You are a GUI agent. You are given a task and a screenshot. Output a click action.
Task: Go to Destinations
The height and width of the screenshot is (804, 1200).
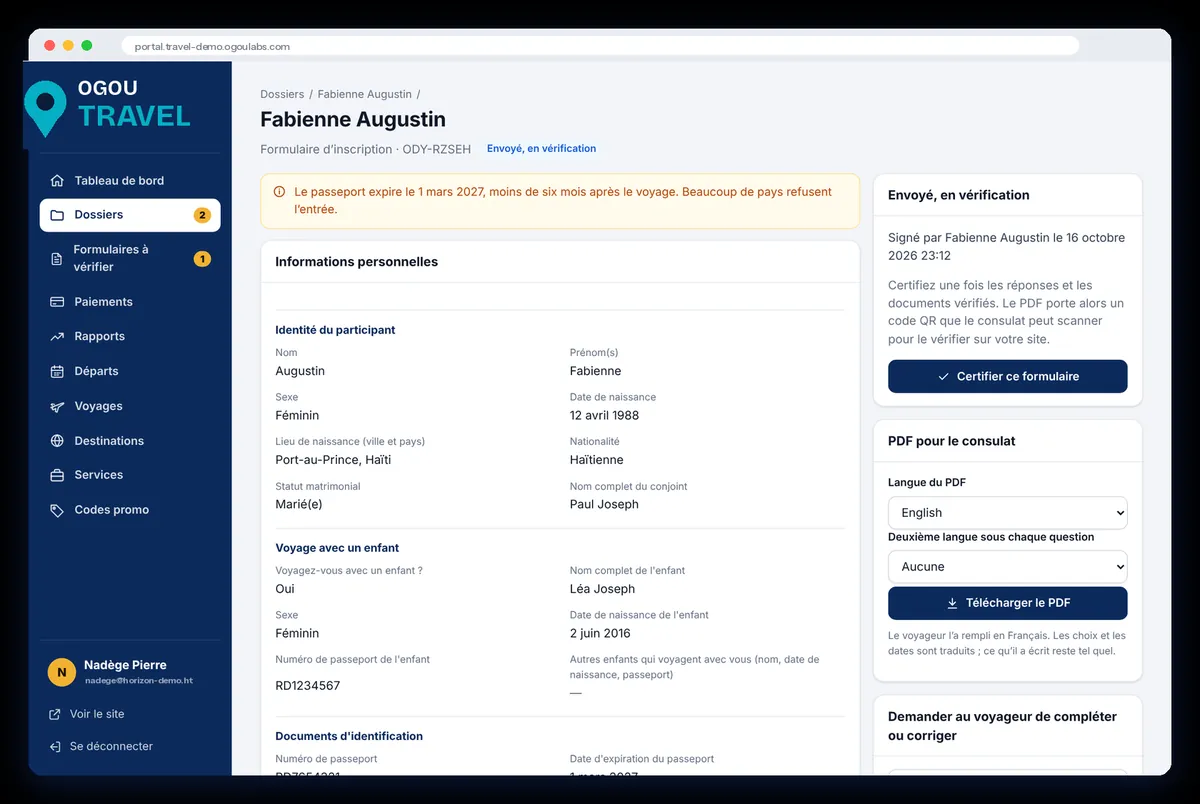(130, 441)
